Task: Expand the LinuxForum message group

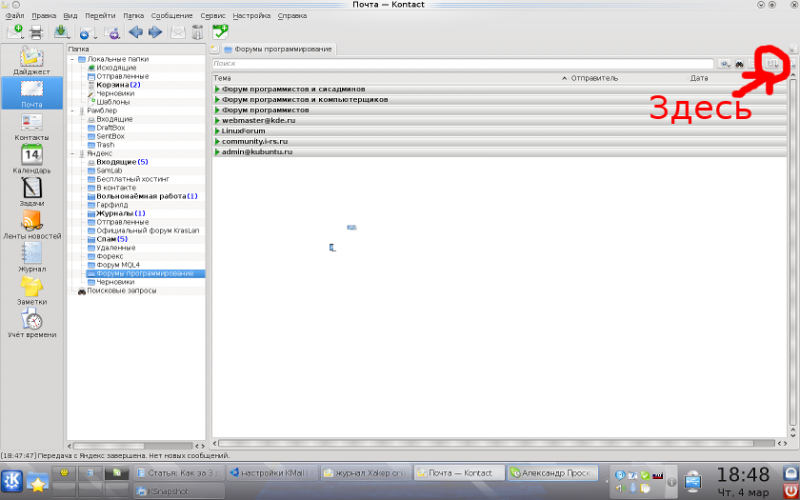Action: click(217, 131)
